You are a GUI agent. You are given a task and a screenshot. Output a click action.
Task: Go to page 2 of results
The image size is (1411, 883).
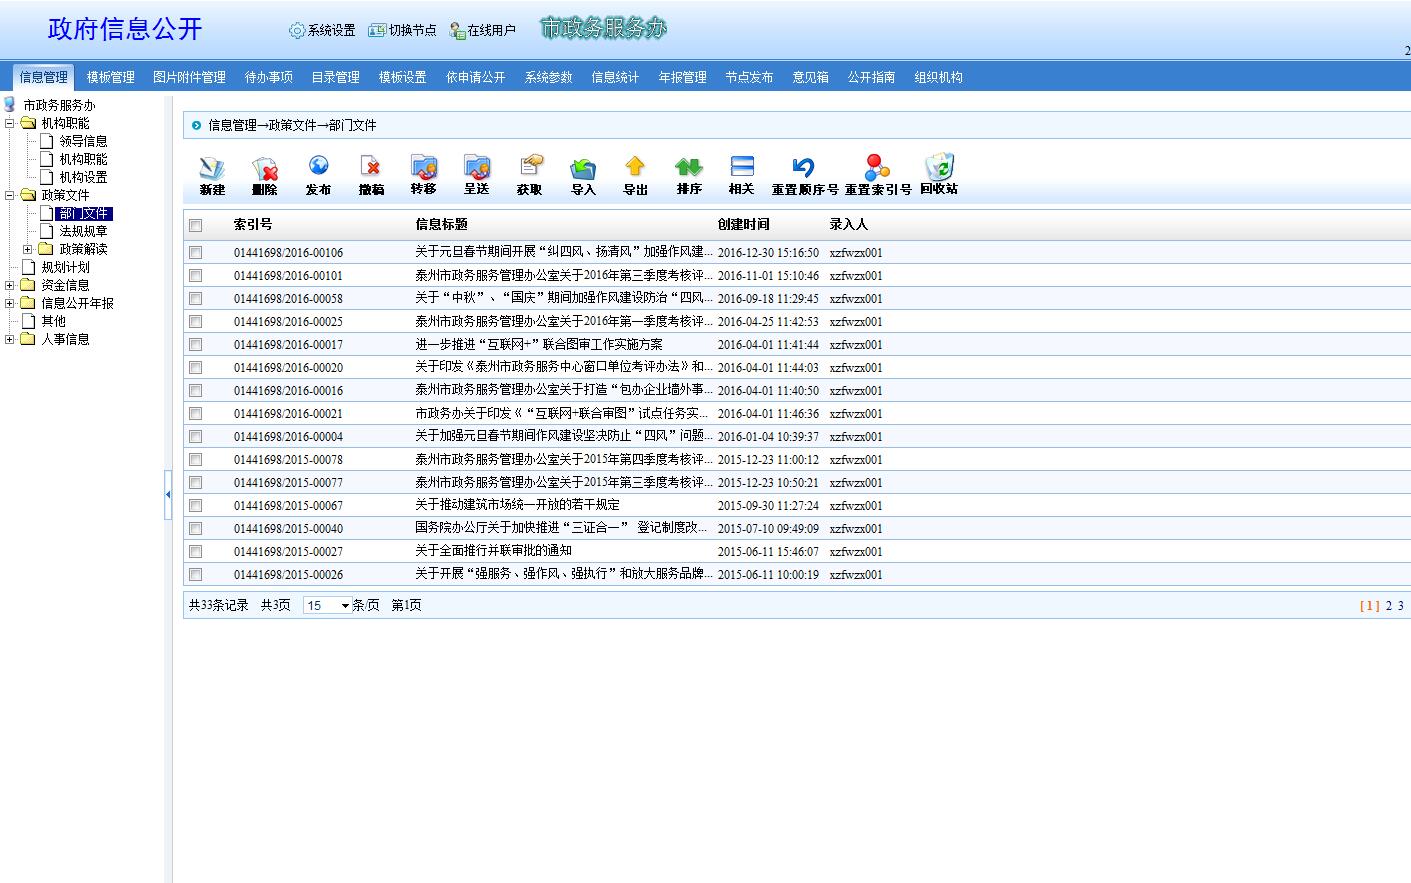pyautogui.click(x=1388, y=606)
